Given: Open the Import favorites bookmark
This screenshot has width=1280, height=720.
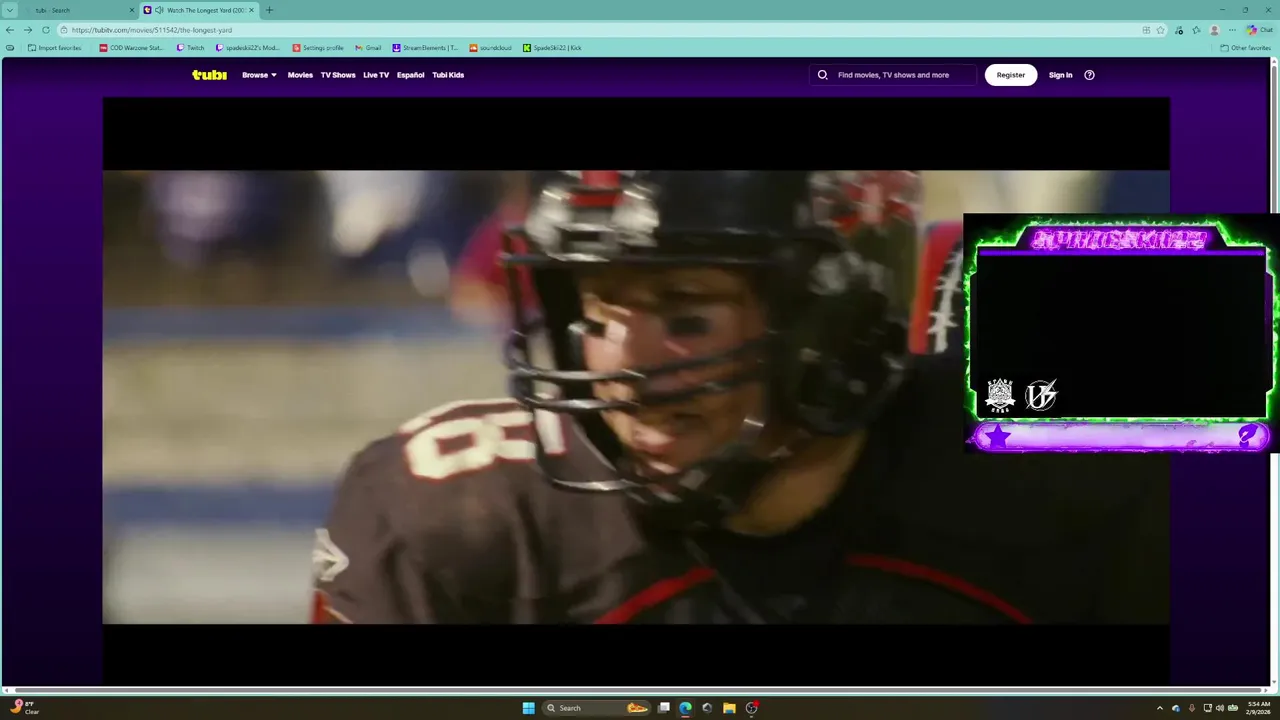Looking at the screenshot, I should pyautogui.click(x=54, y=48).
